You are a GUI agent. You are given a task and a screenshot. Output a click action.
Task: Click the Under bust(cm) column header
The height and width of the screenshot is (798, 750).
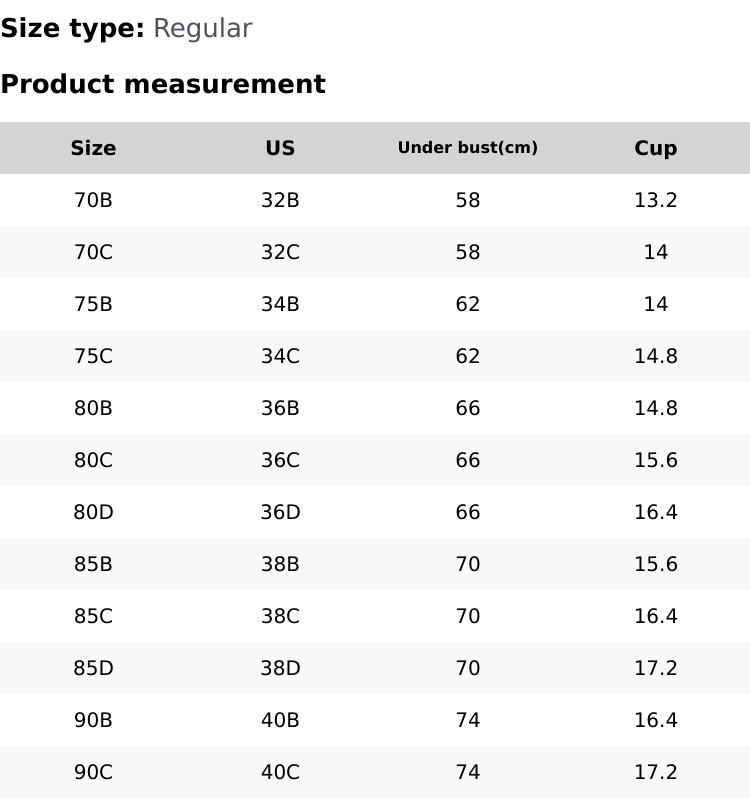point(467,148)
